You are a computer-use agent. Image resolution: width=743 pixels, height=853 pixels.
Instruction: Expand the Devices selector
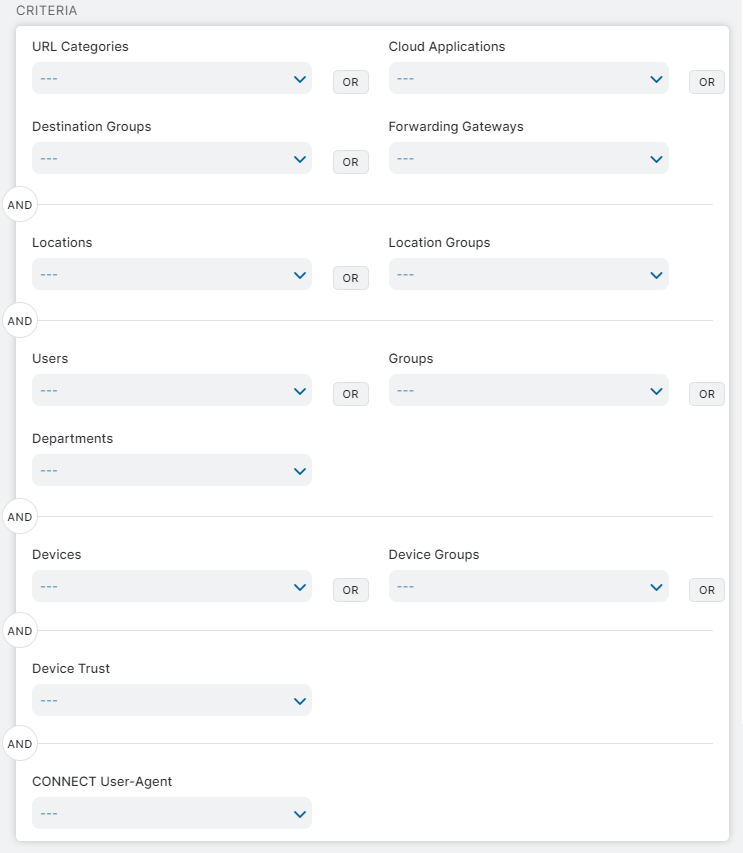point(171,586)
